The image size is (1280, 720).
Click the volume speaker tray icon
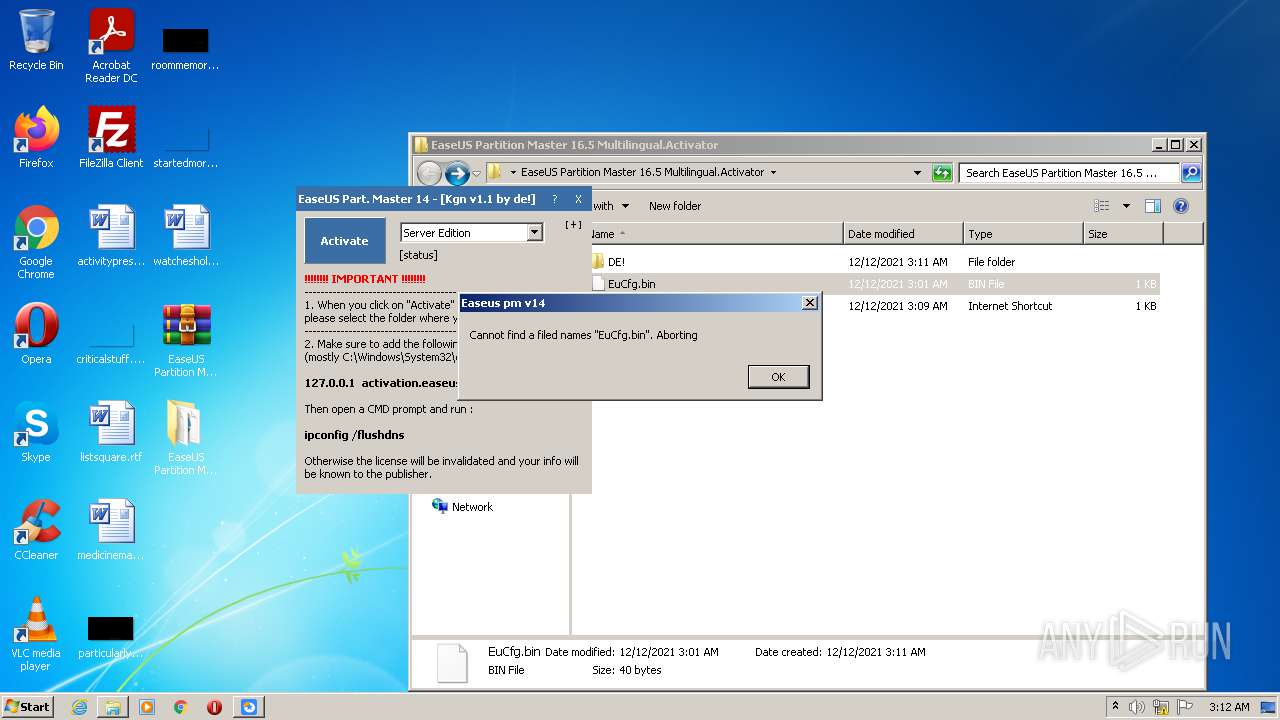[1137, 707]
